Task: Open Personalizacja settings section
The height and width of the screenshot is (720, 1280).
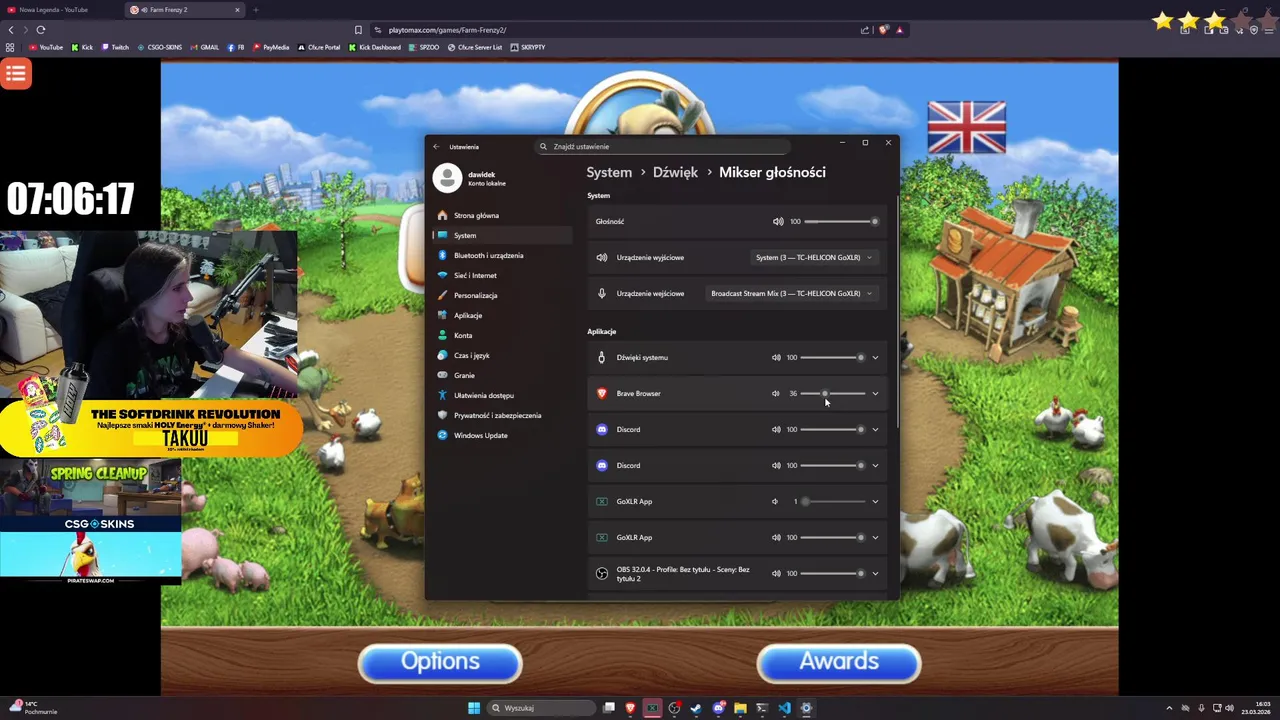Action: [503, 295]
